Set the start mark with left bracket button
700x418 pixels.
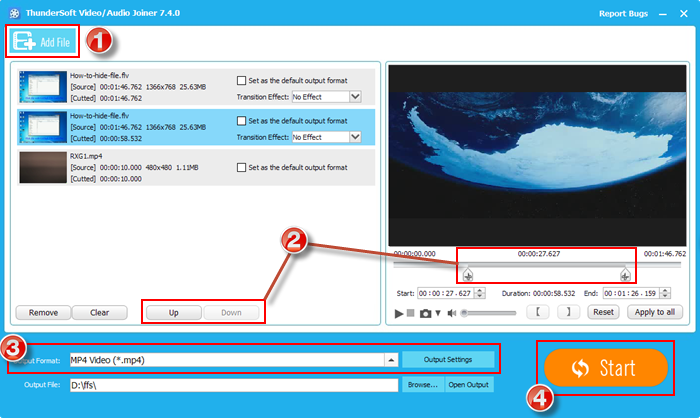(x=539, y=312)
